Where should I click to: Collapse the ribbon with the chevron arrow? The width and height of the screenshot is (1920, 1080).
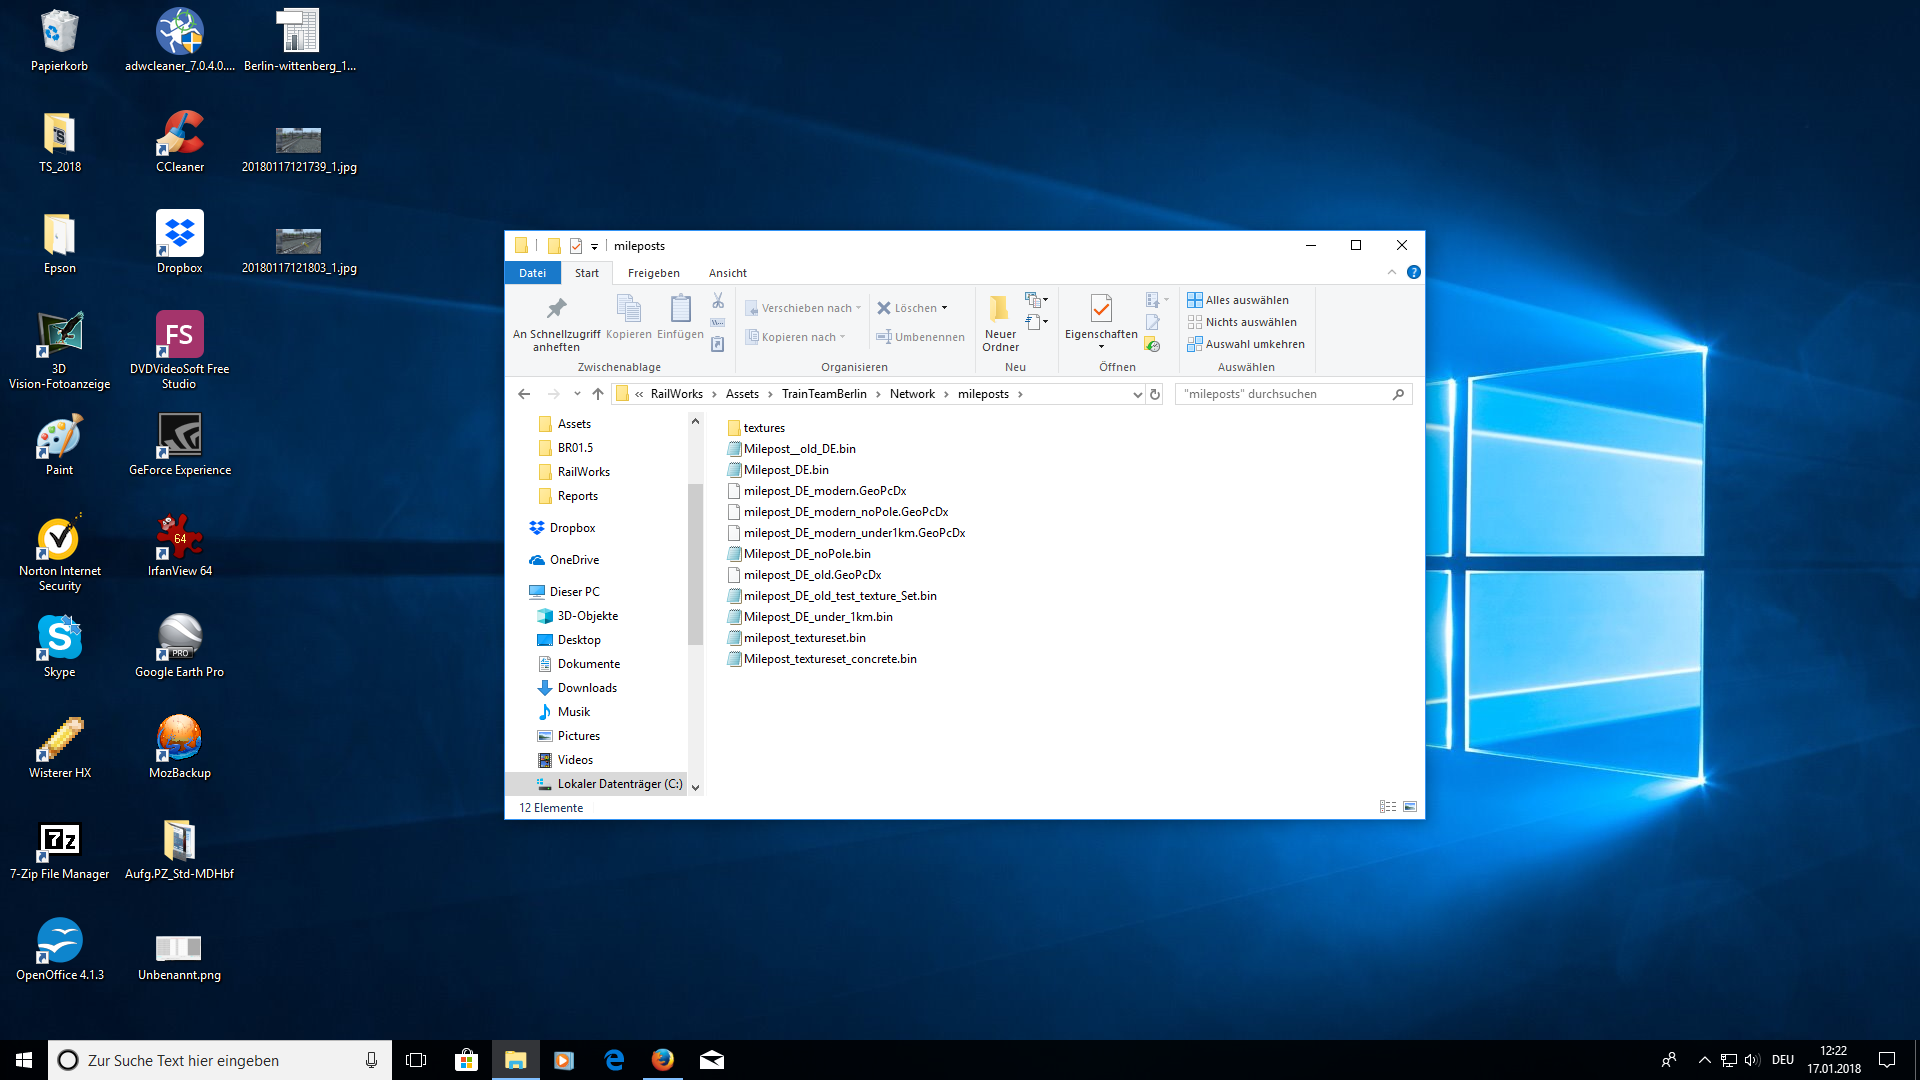click(x=1392, y=272)
